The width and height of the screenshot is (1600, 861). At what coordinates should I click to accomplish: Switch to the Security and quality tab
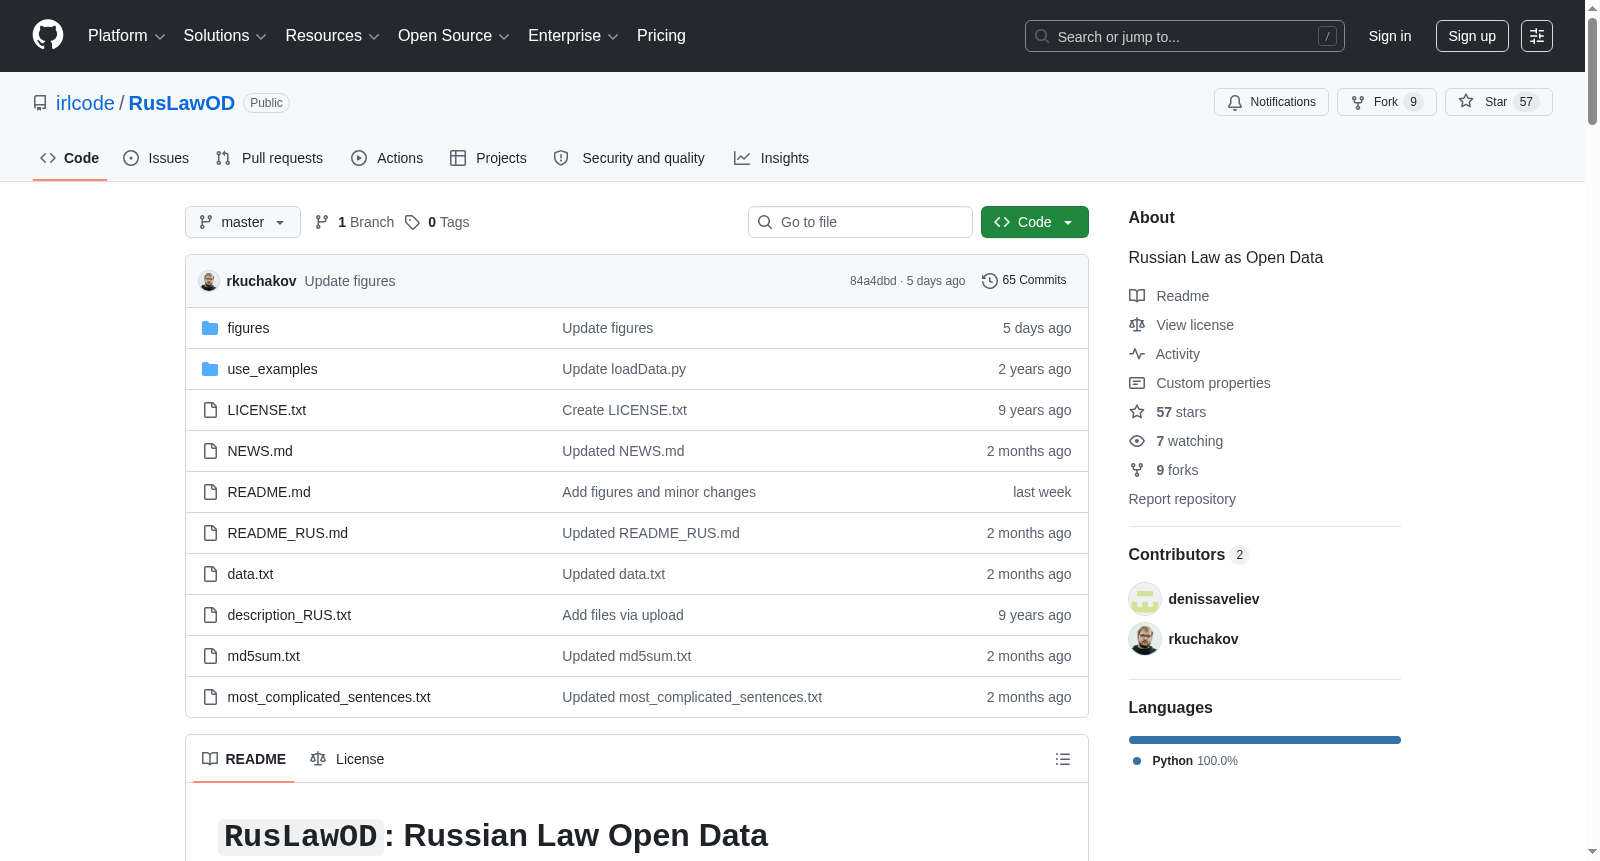point(629,158)
